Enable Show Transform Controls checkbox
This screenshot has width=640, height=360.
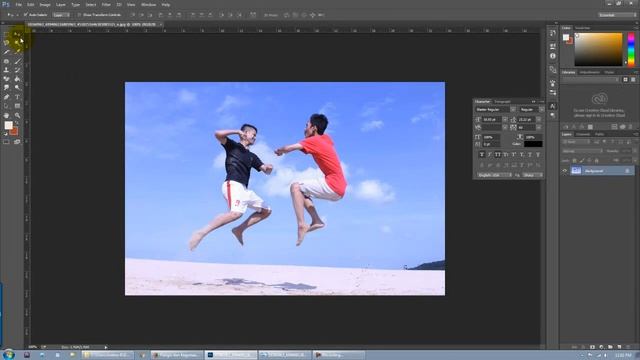79,15
